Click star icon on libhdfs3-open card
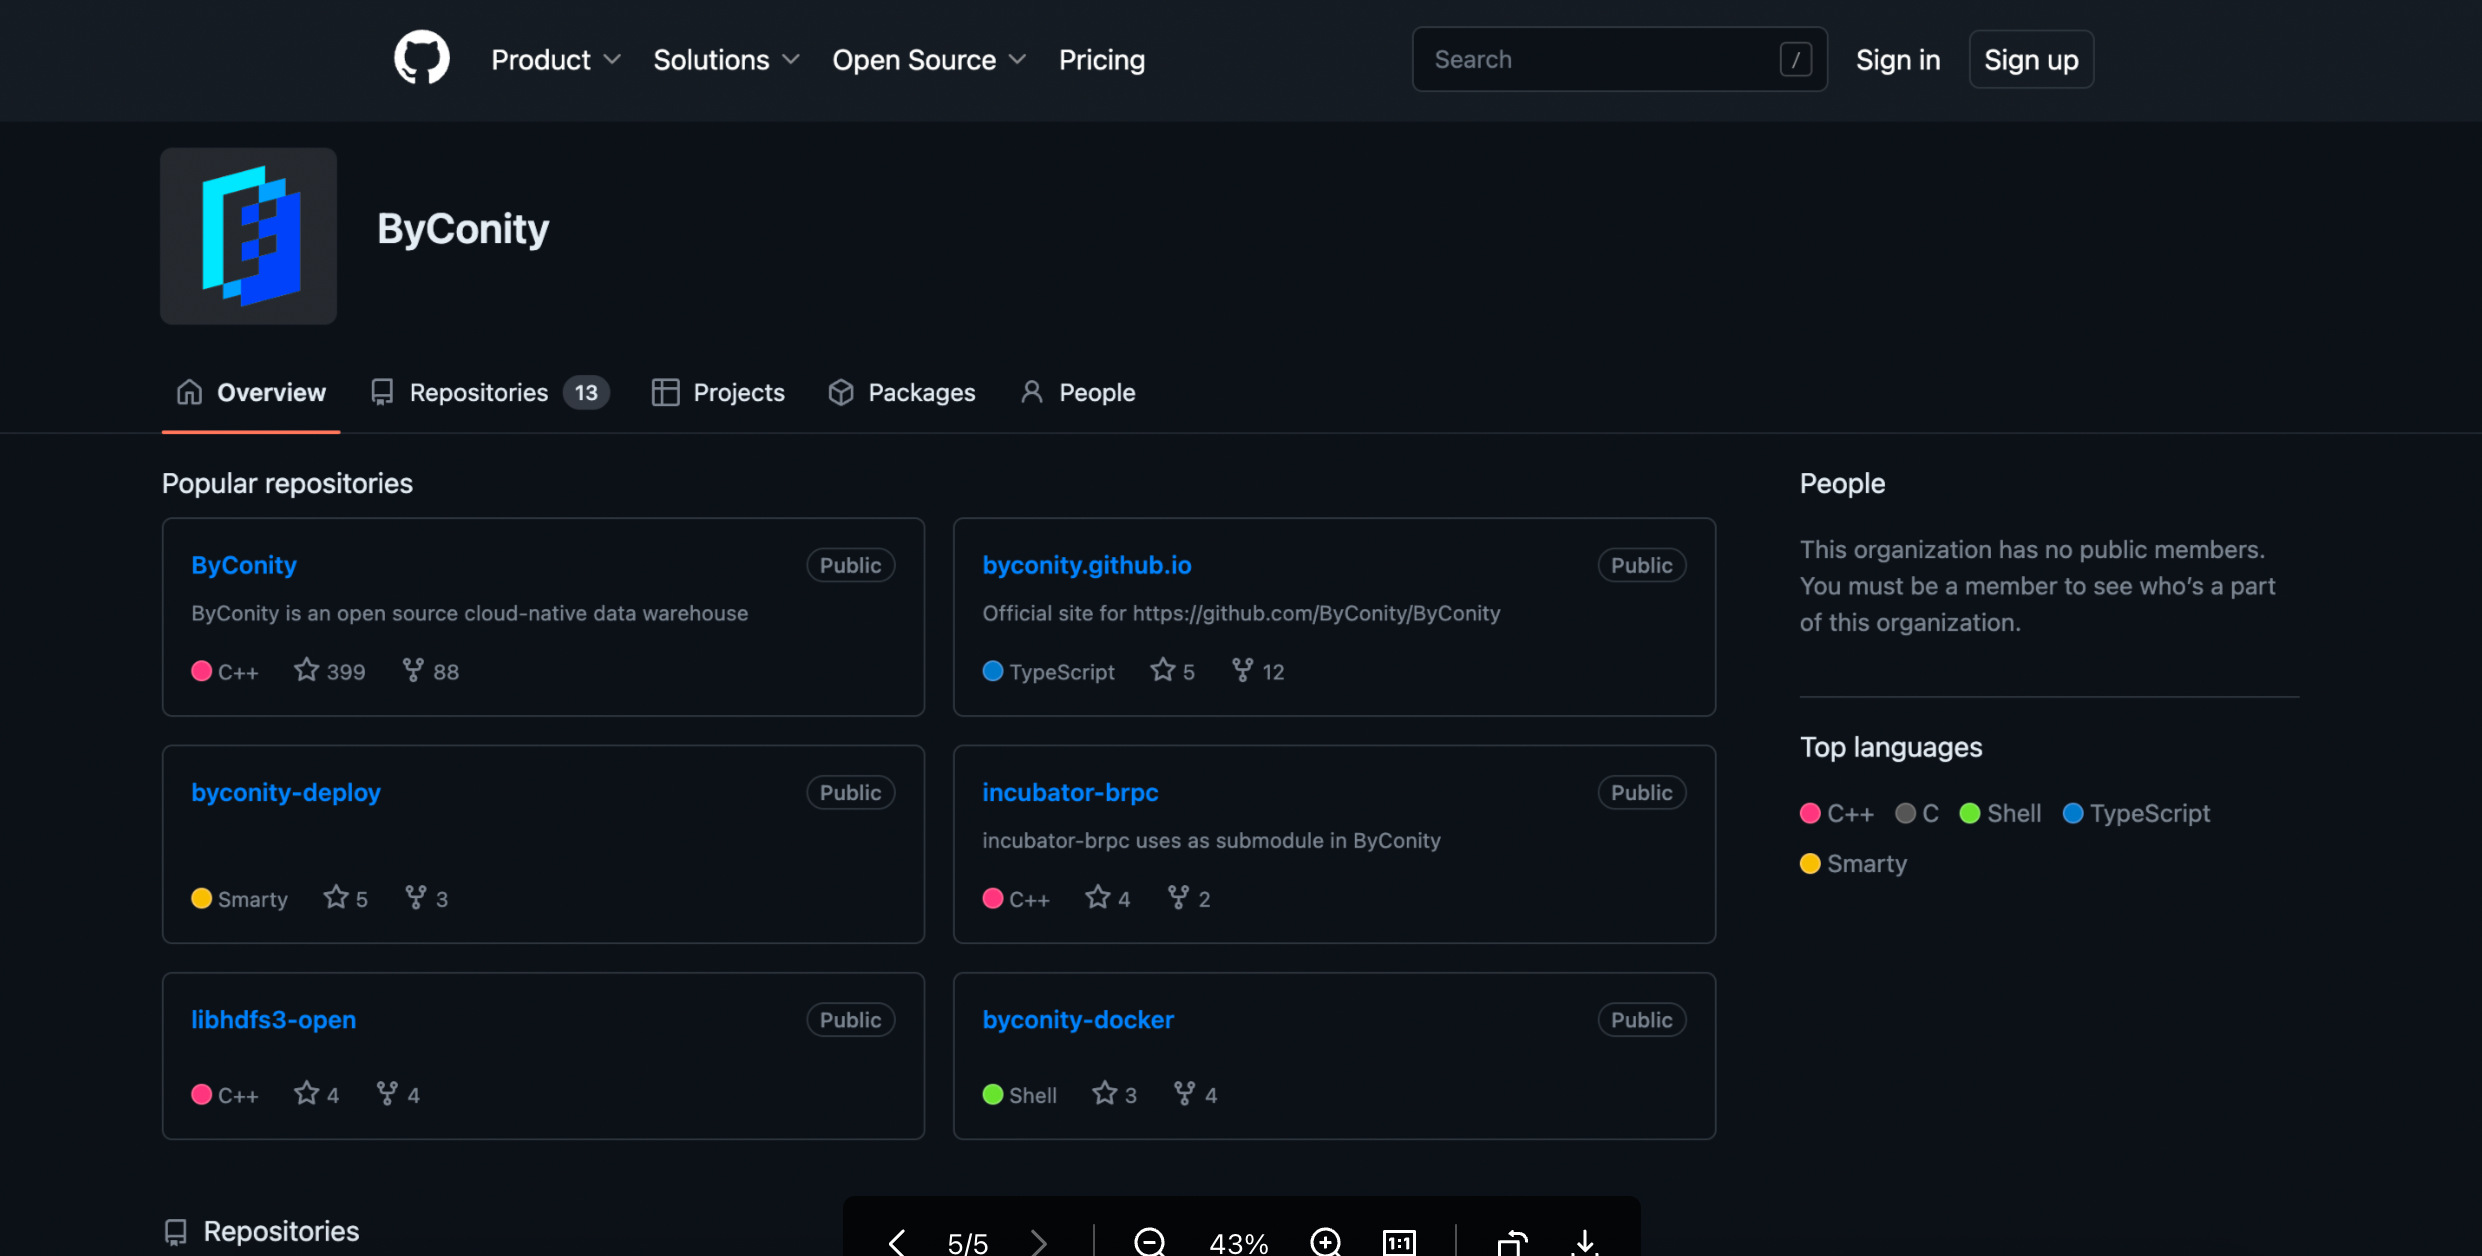 [306, 1093]
